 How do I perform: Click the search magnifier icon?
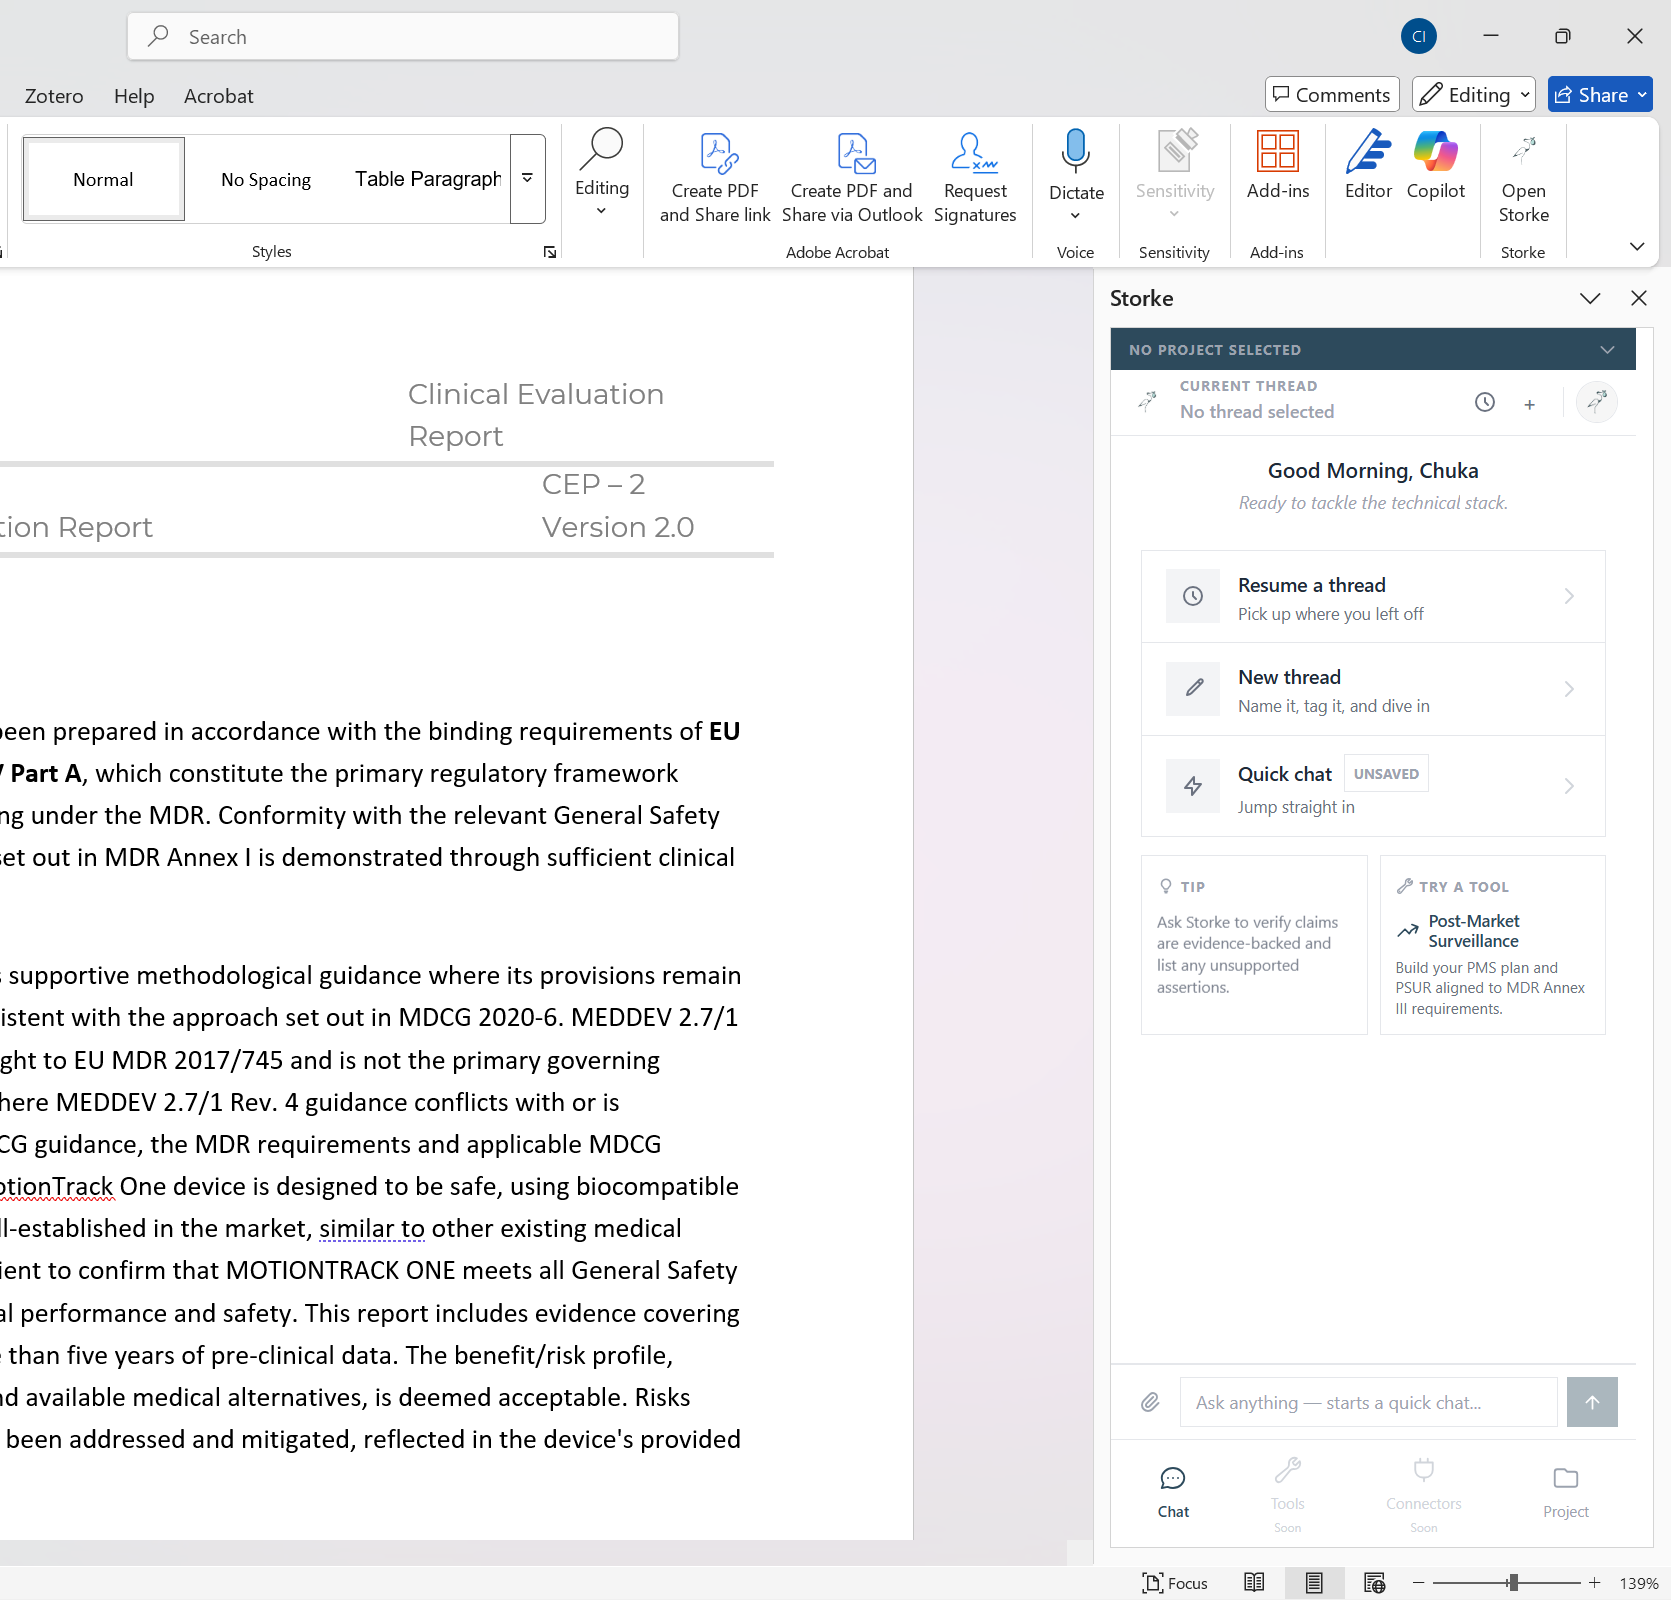[x=158, y=37]
